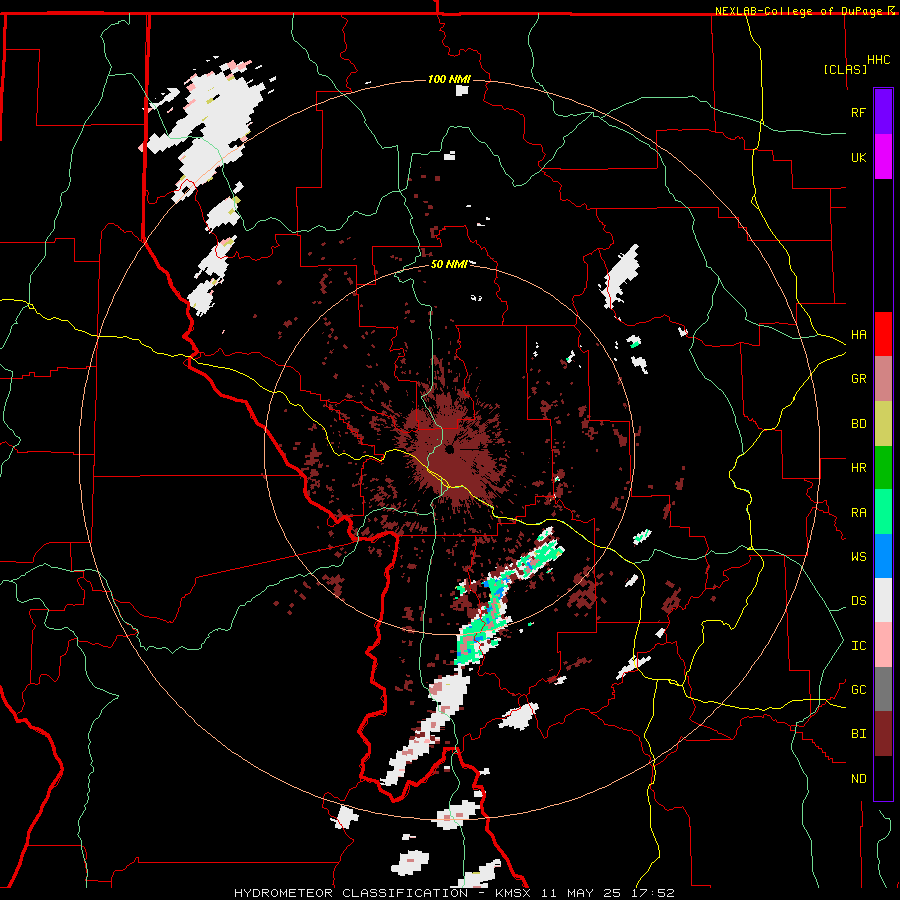900x900 pixels.
Task: Select the GR legend color block
Action: pos(883,379)
